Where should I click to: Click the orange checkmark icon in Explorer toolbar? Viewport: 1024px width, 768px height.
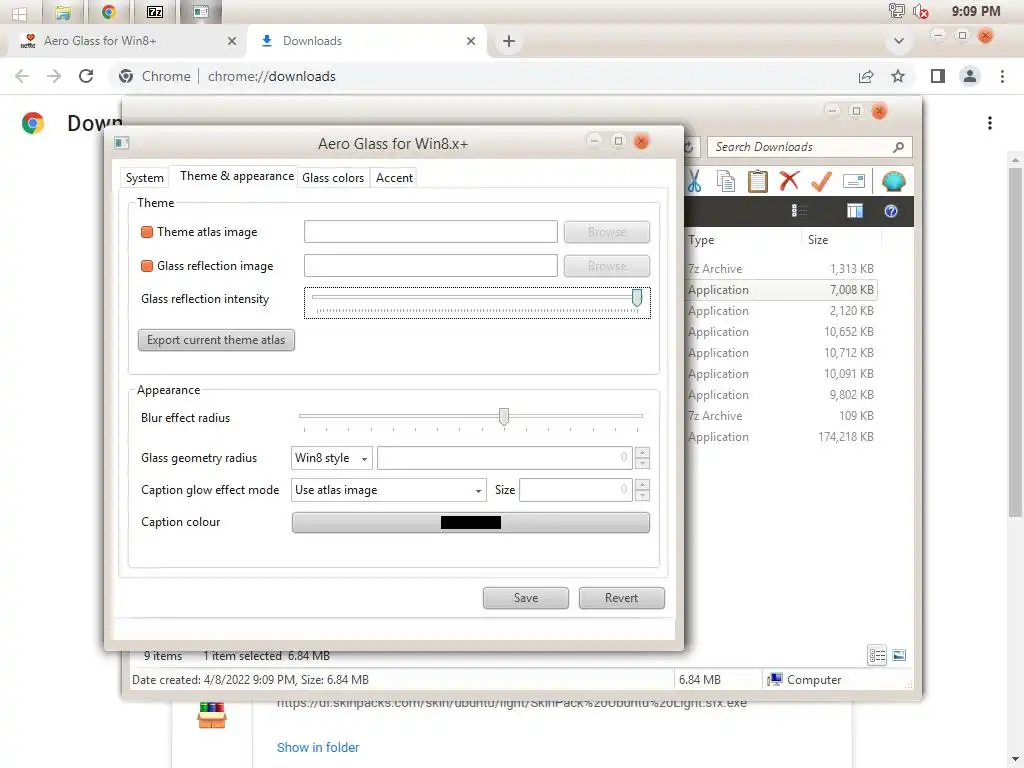click(x=821, y=182)
